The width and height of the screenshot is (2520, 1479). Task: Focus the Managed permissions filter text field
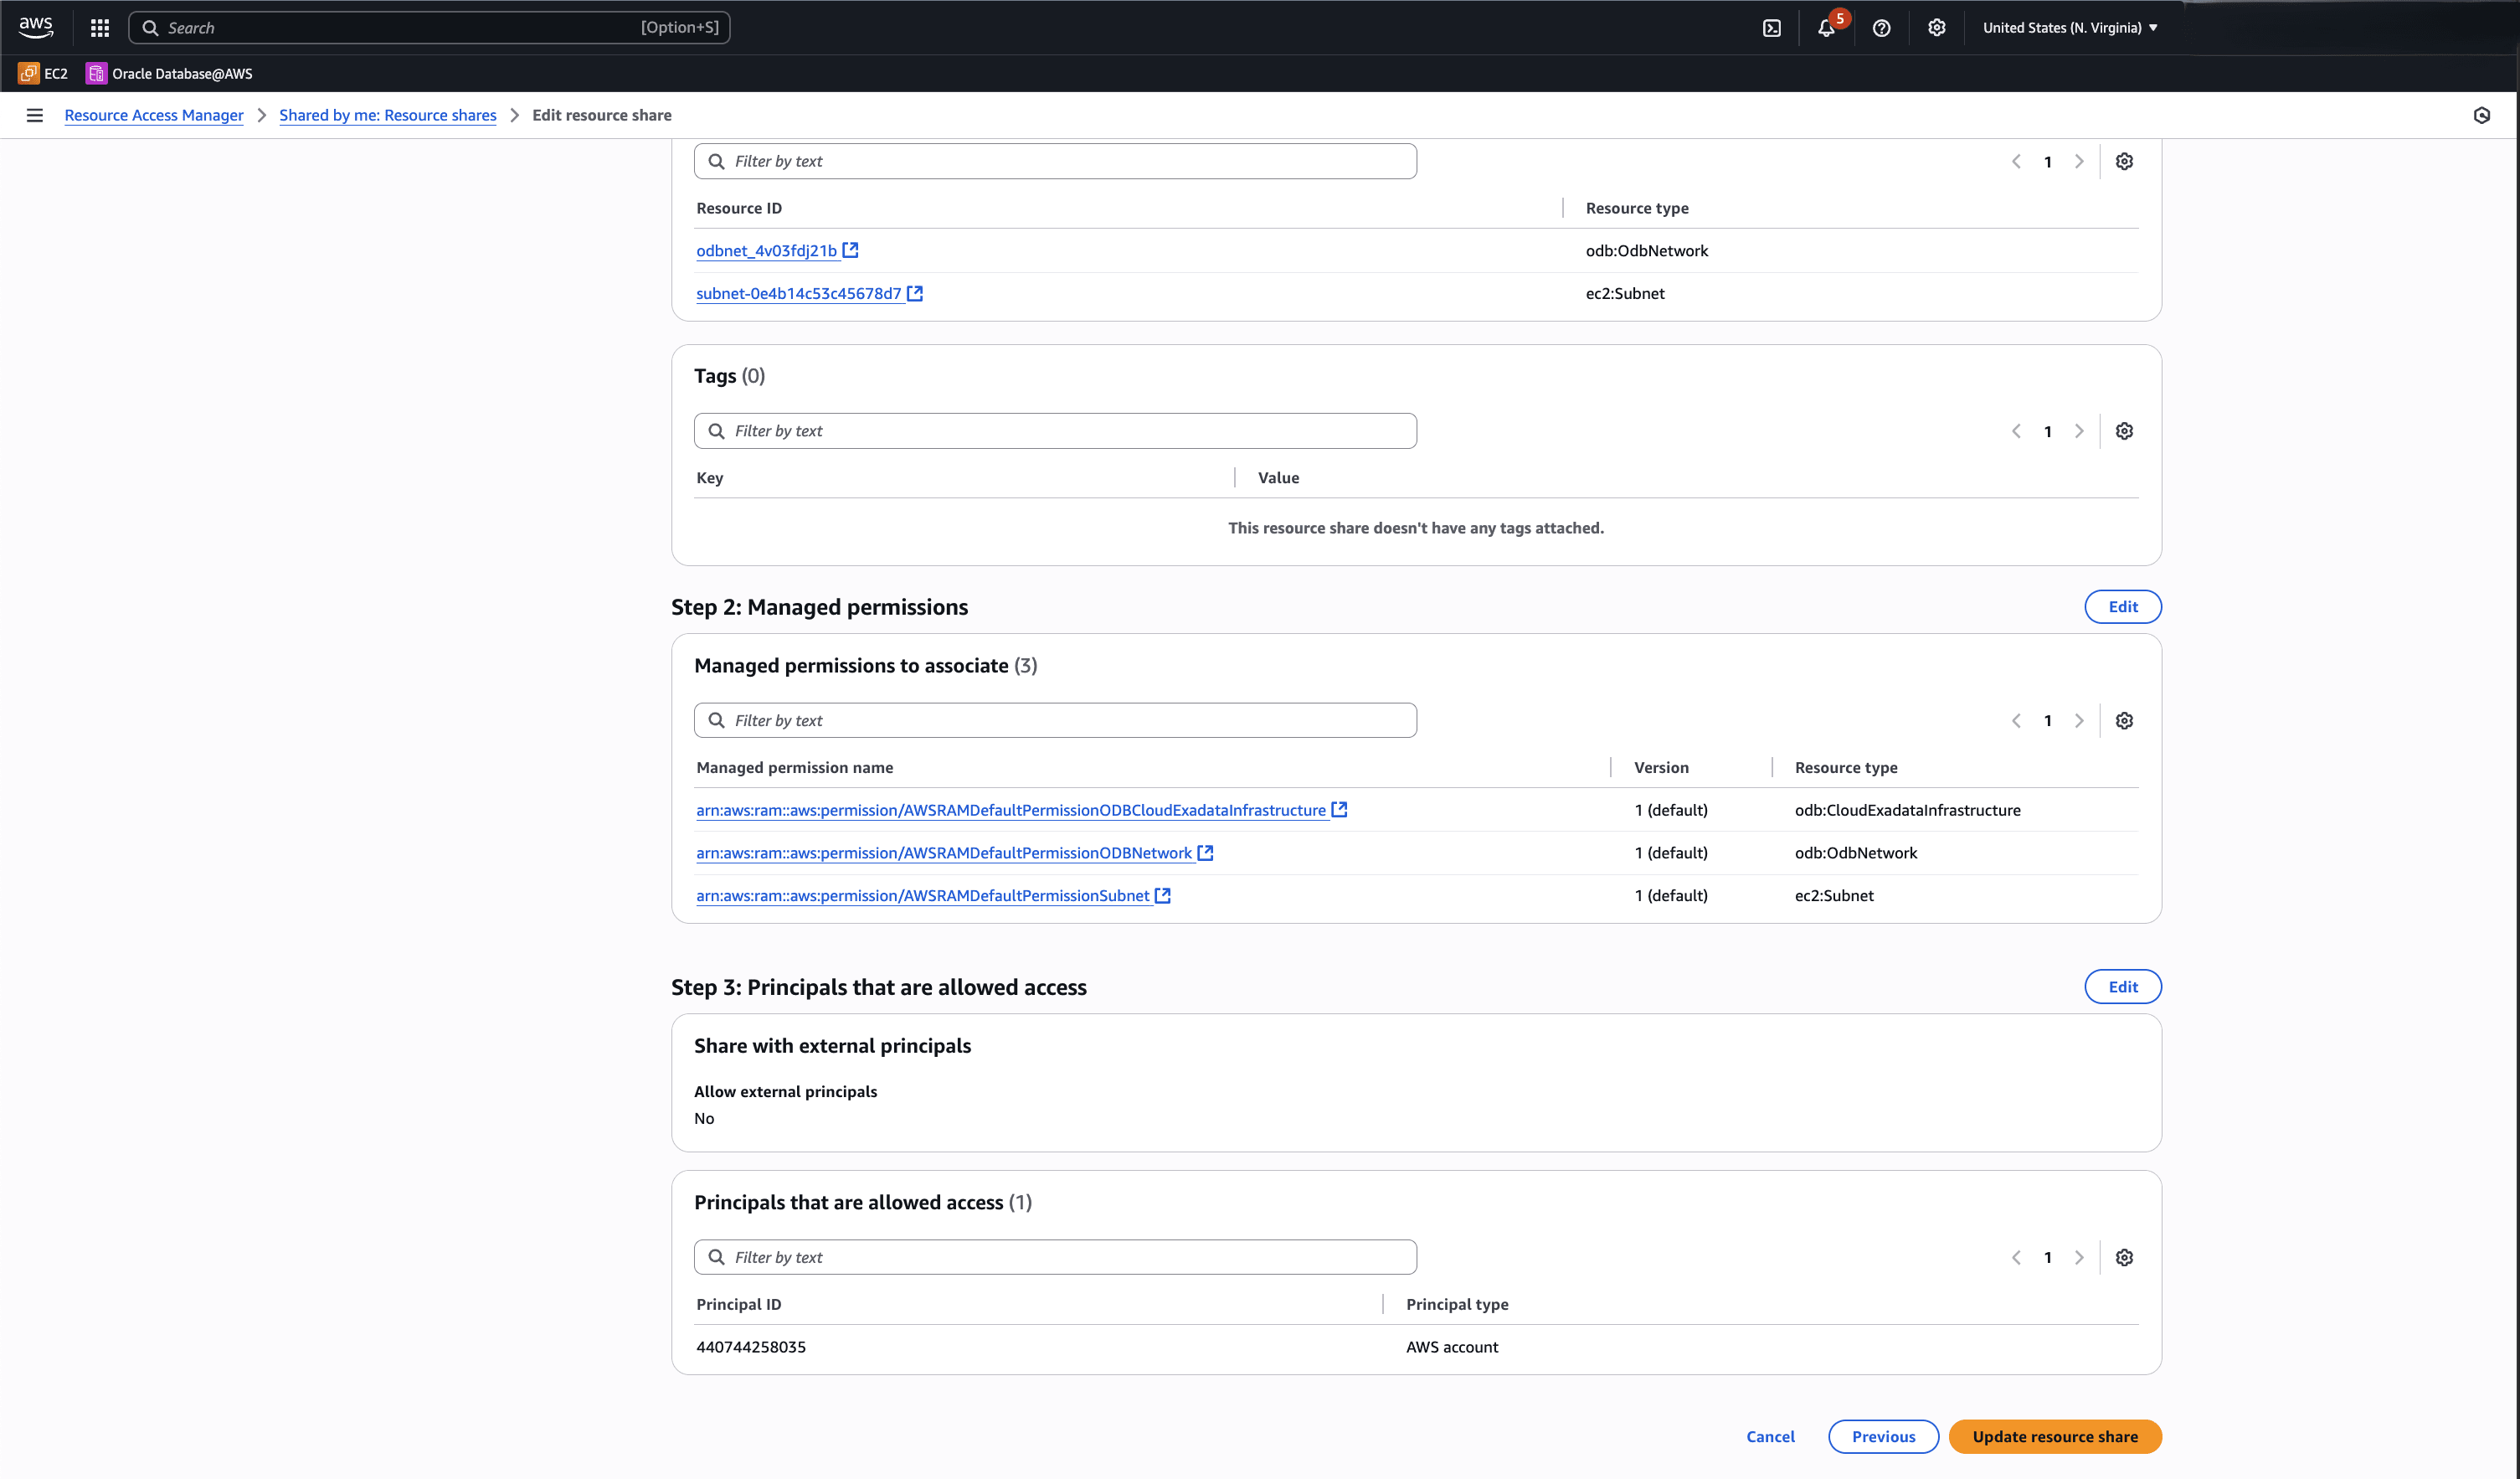pos(1055,721)
